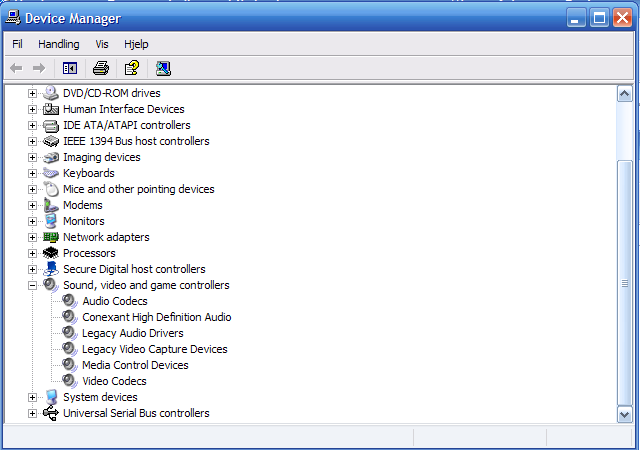The width and height of the screenshot is (640, 450).
Task: Open the Fil menu
Action: (x=17, y=44)
